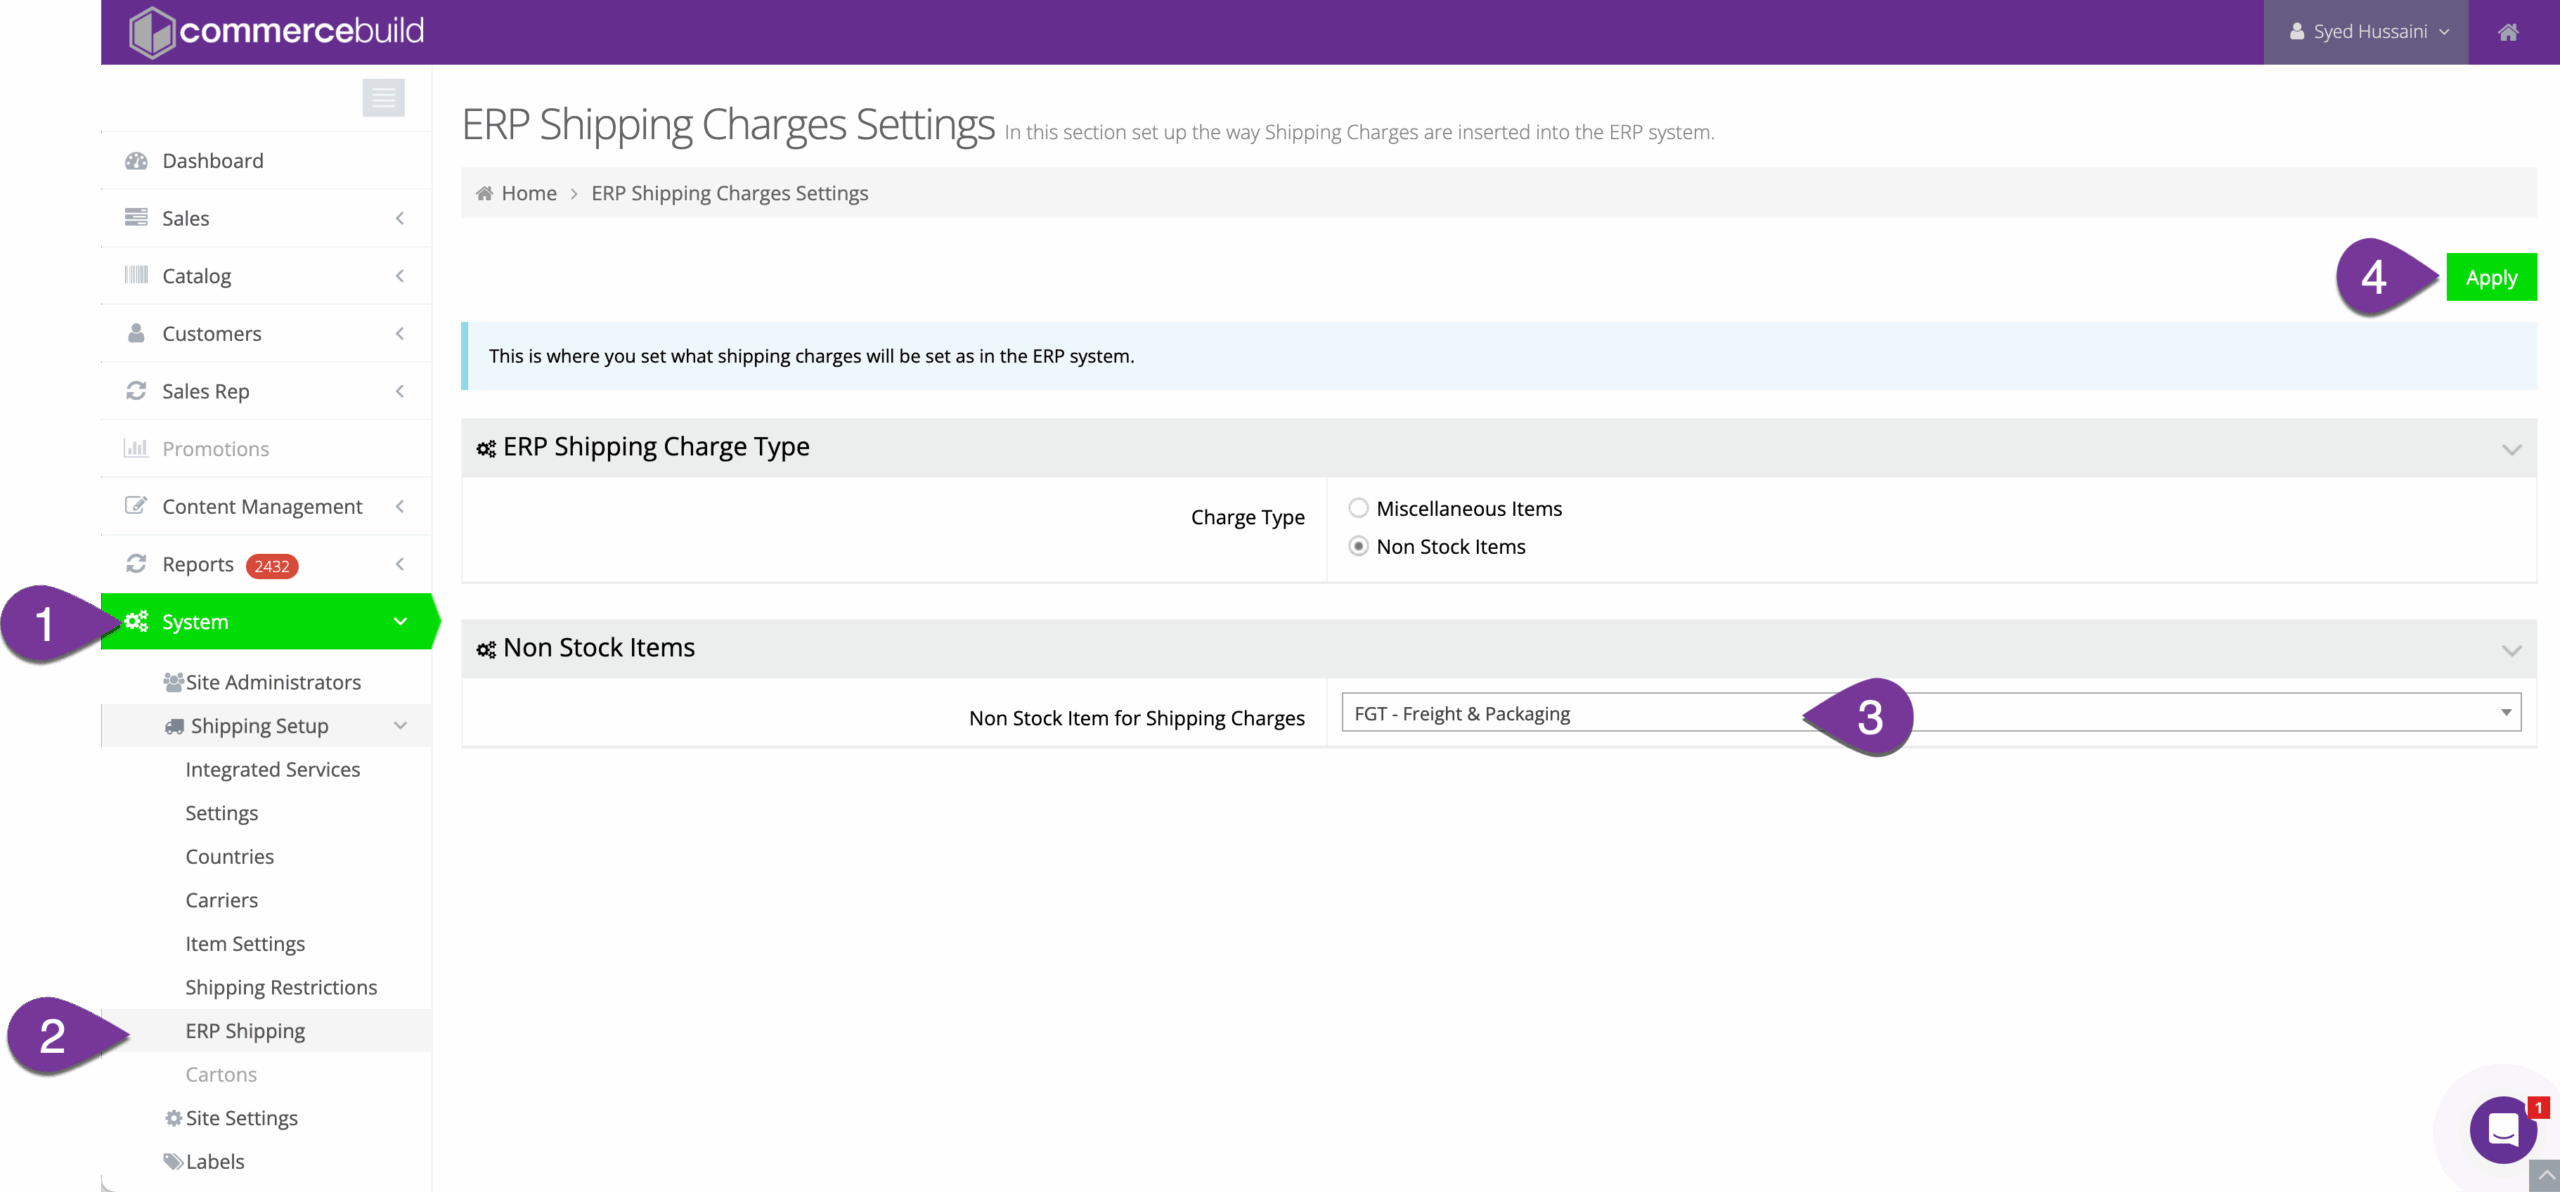
Task: Click the hamburger sidebar toggle icon
Action: pyautogui.click(x=383, y=97)
